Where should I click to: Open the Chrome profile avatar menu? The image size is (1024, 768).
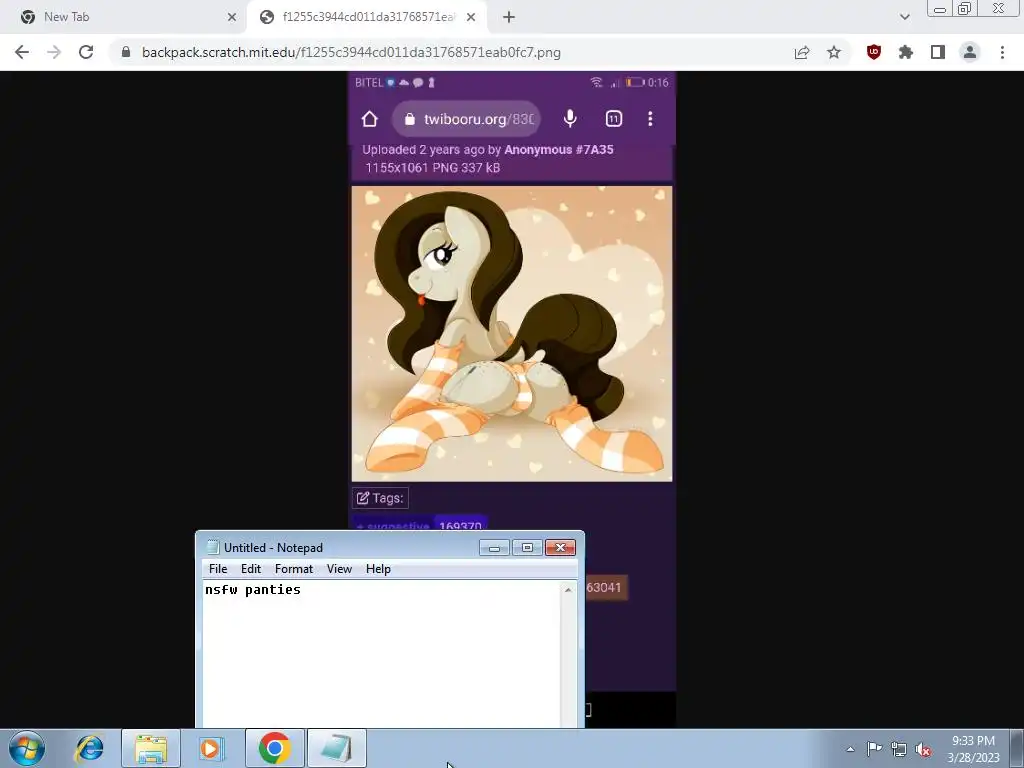[x=970, y=52]
